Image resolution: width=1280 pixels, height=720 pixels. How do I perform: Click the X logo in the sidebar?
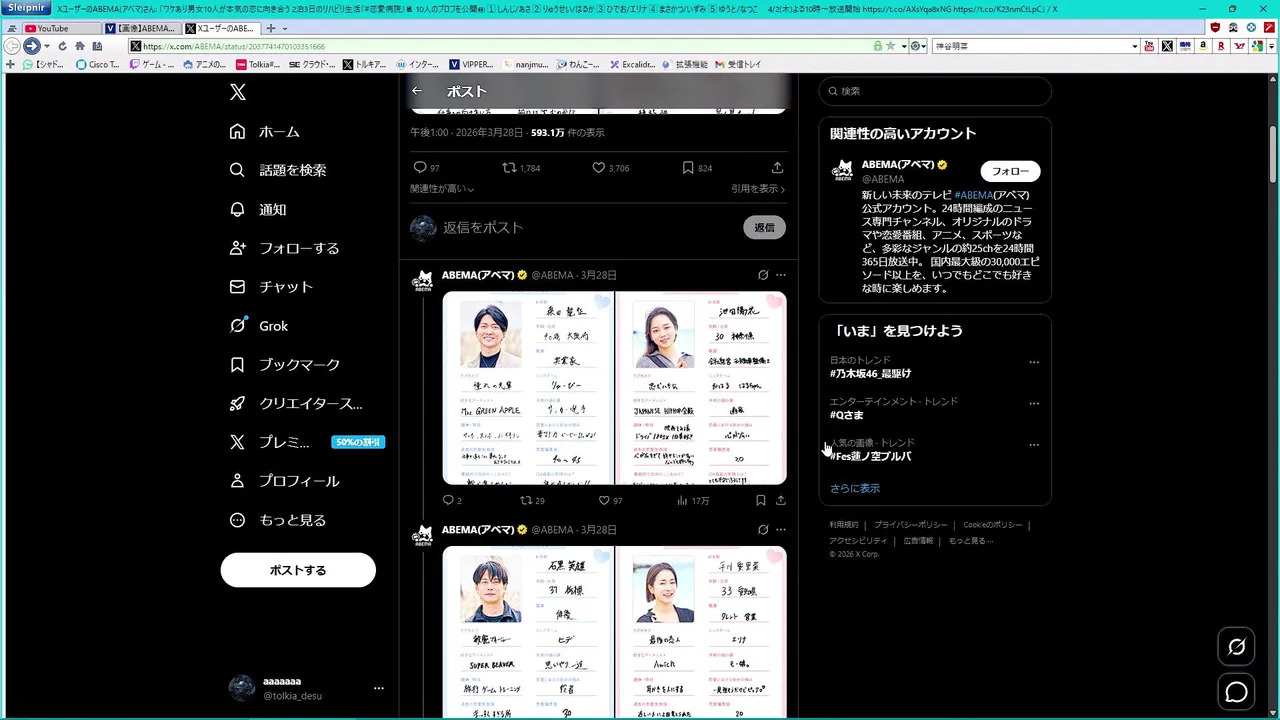tap(237, 92)
